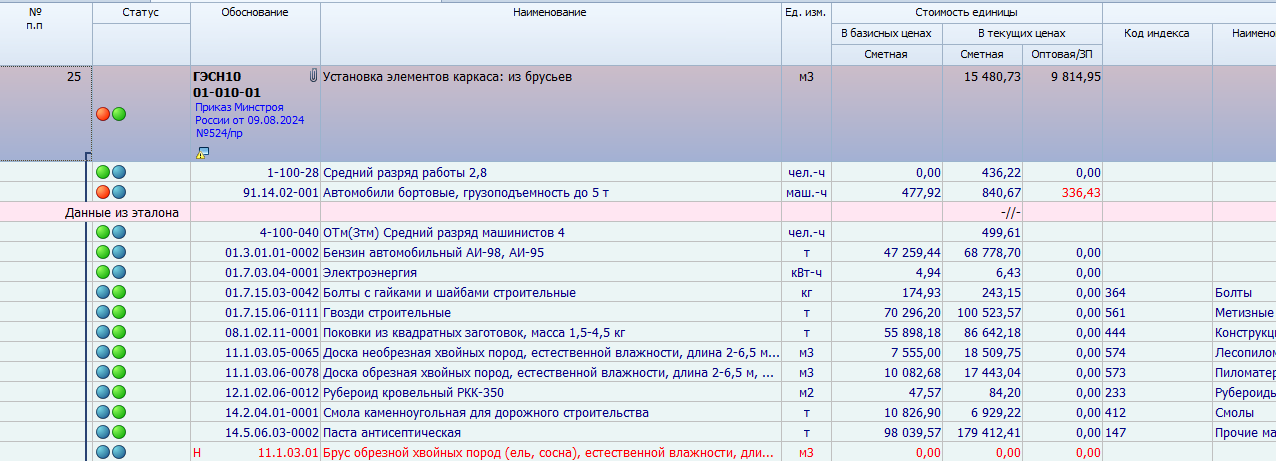The width and height of the screenshot is (1276, 461).
Task: Select Рубероид кровельный РКК-350
Action: [x=413, y=392]
